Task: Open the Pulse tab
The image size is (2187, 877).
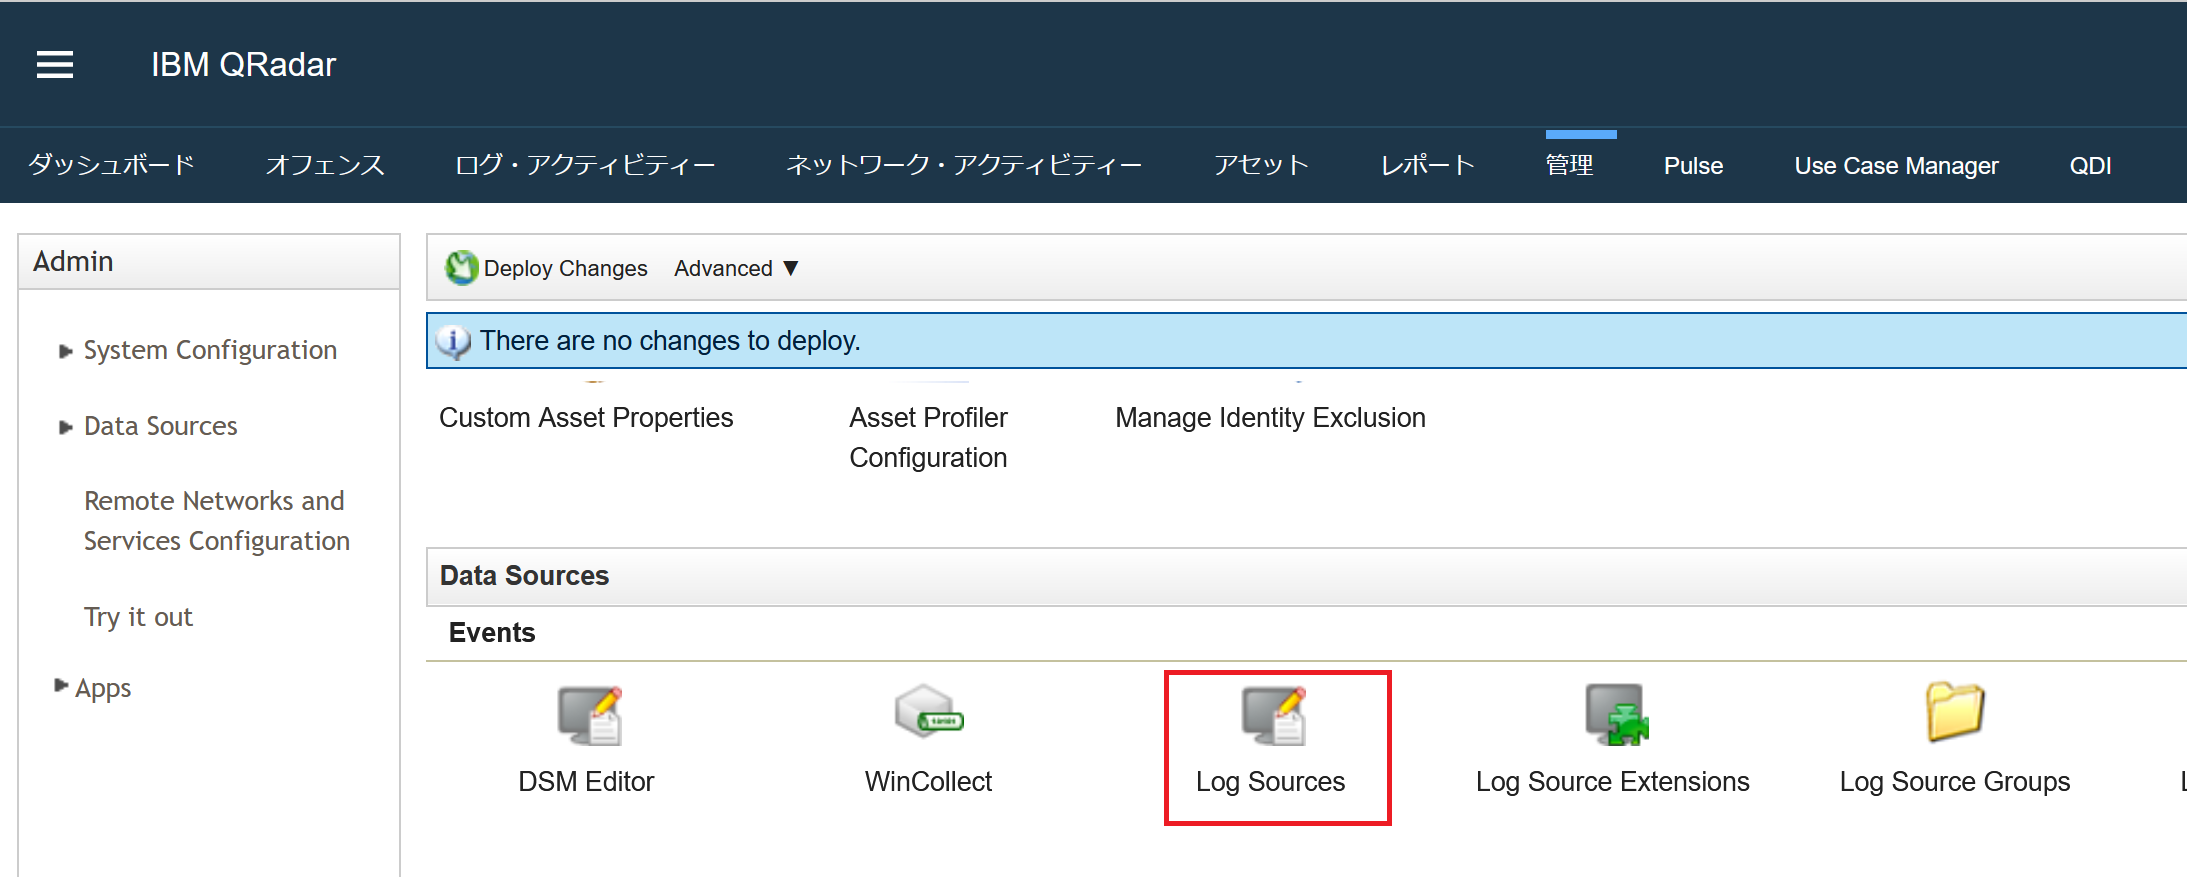Action: (1693, 166)
